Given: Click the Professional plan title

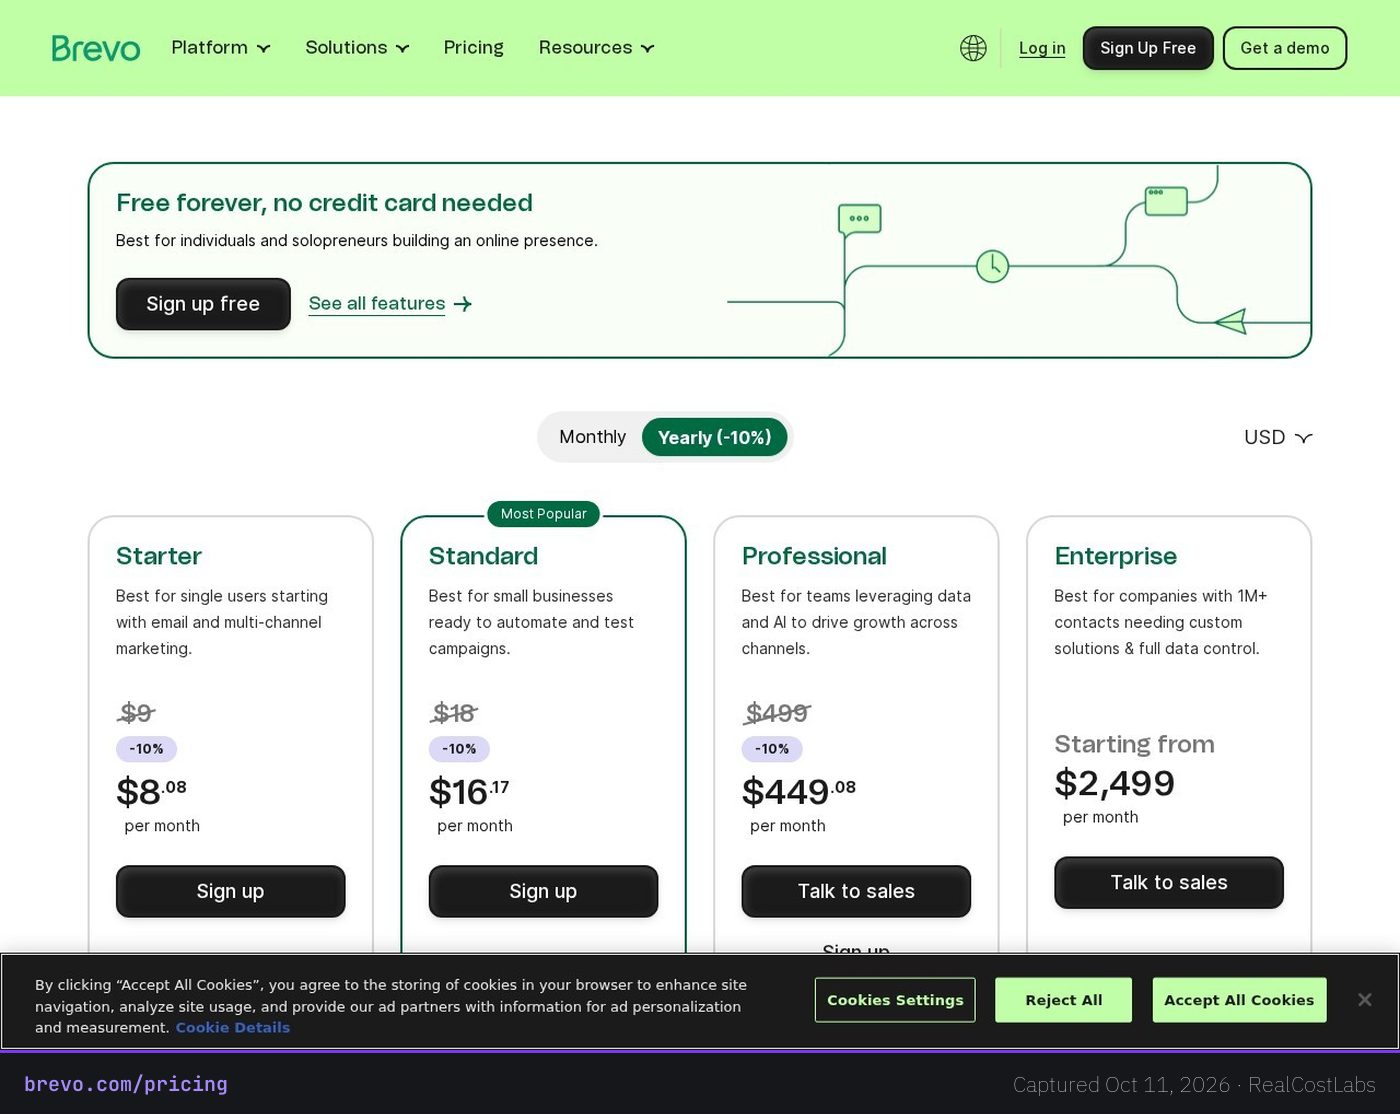Looking at the screenshot, I should pos(814,556).
